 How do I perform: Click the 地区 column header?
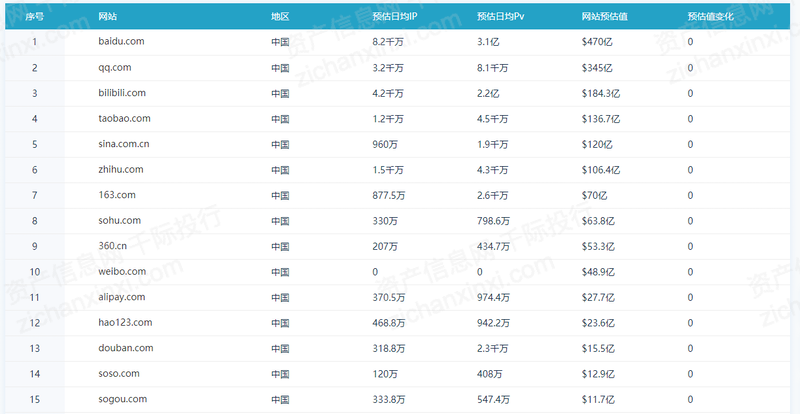[280, 16]
